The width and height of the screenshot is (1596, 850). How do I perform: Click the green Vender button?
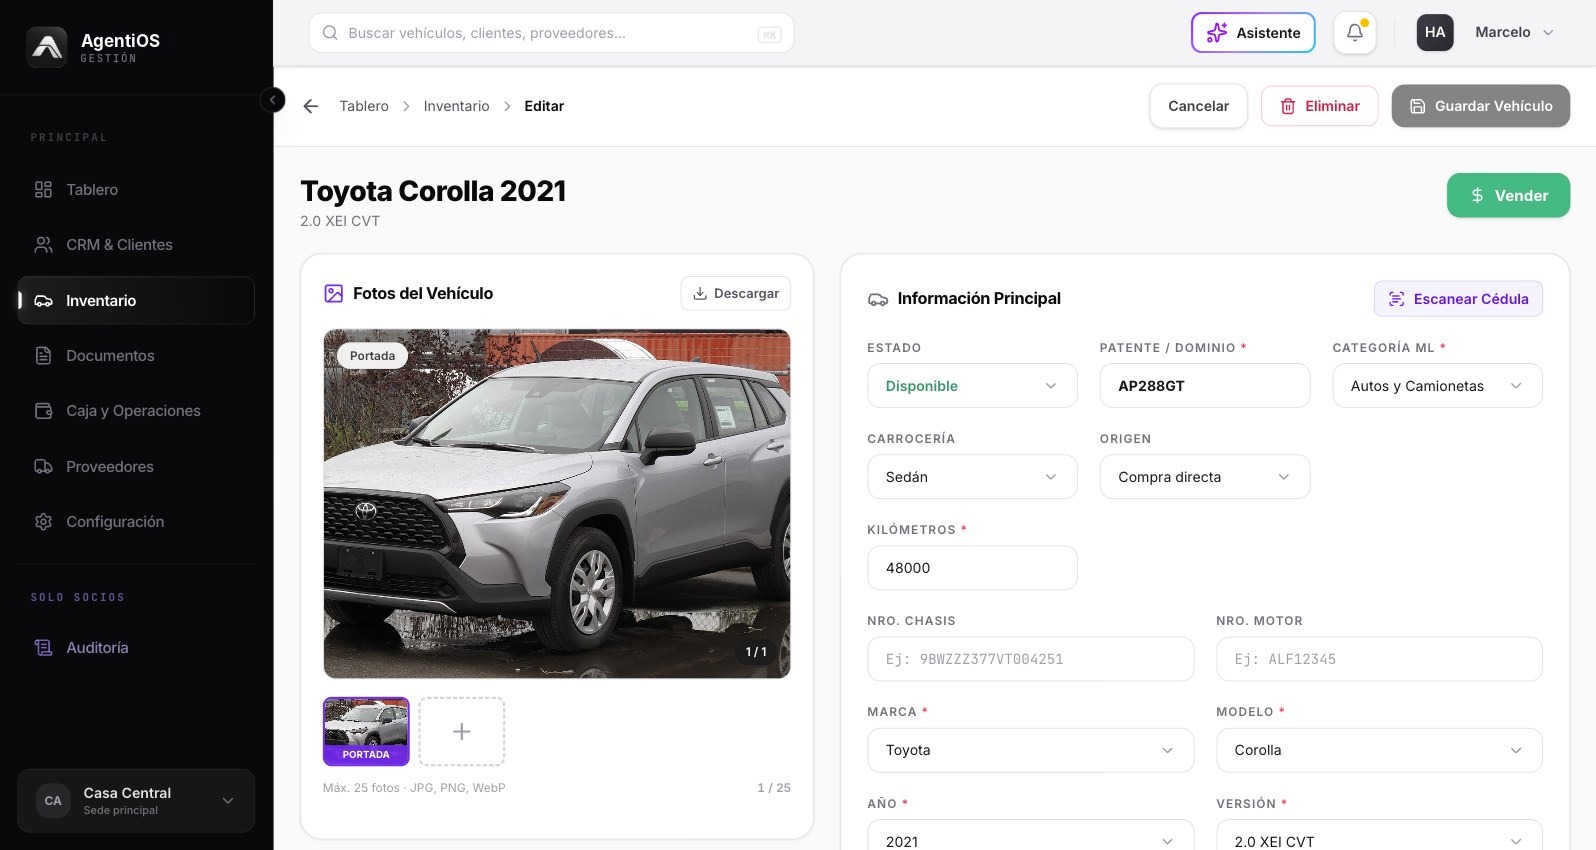point(1508,196)
